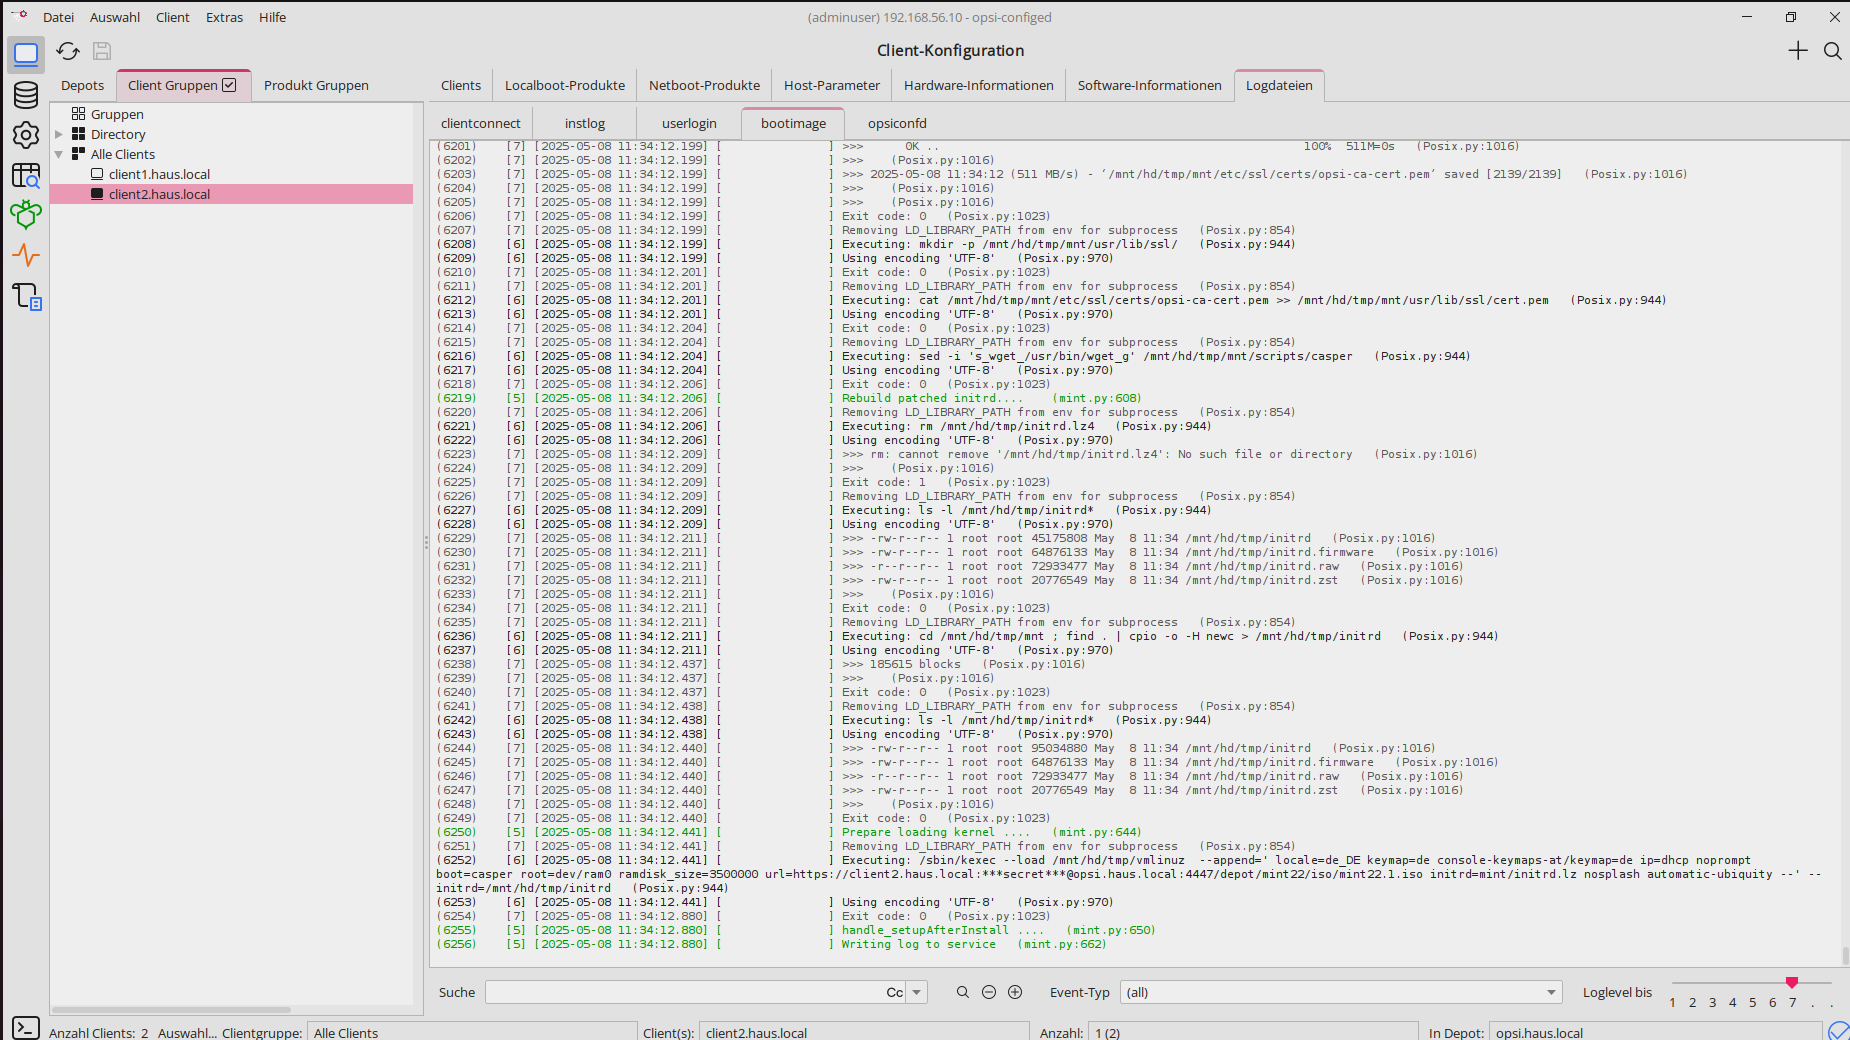Open the depot configuration database icon
The image size is (1850, 1040).
point(26,95)
